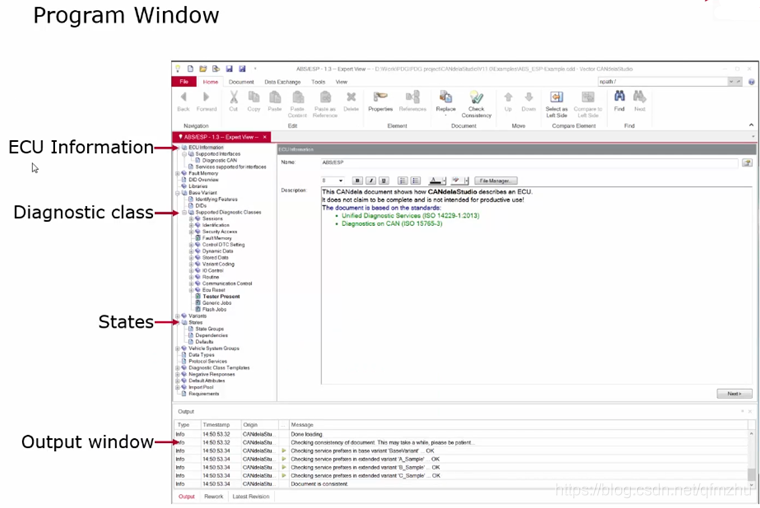Expand the Variants tree node
The height and width of the screenshot is (508, 760).
tap(177, 316)
